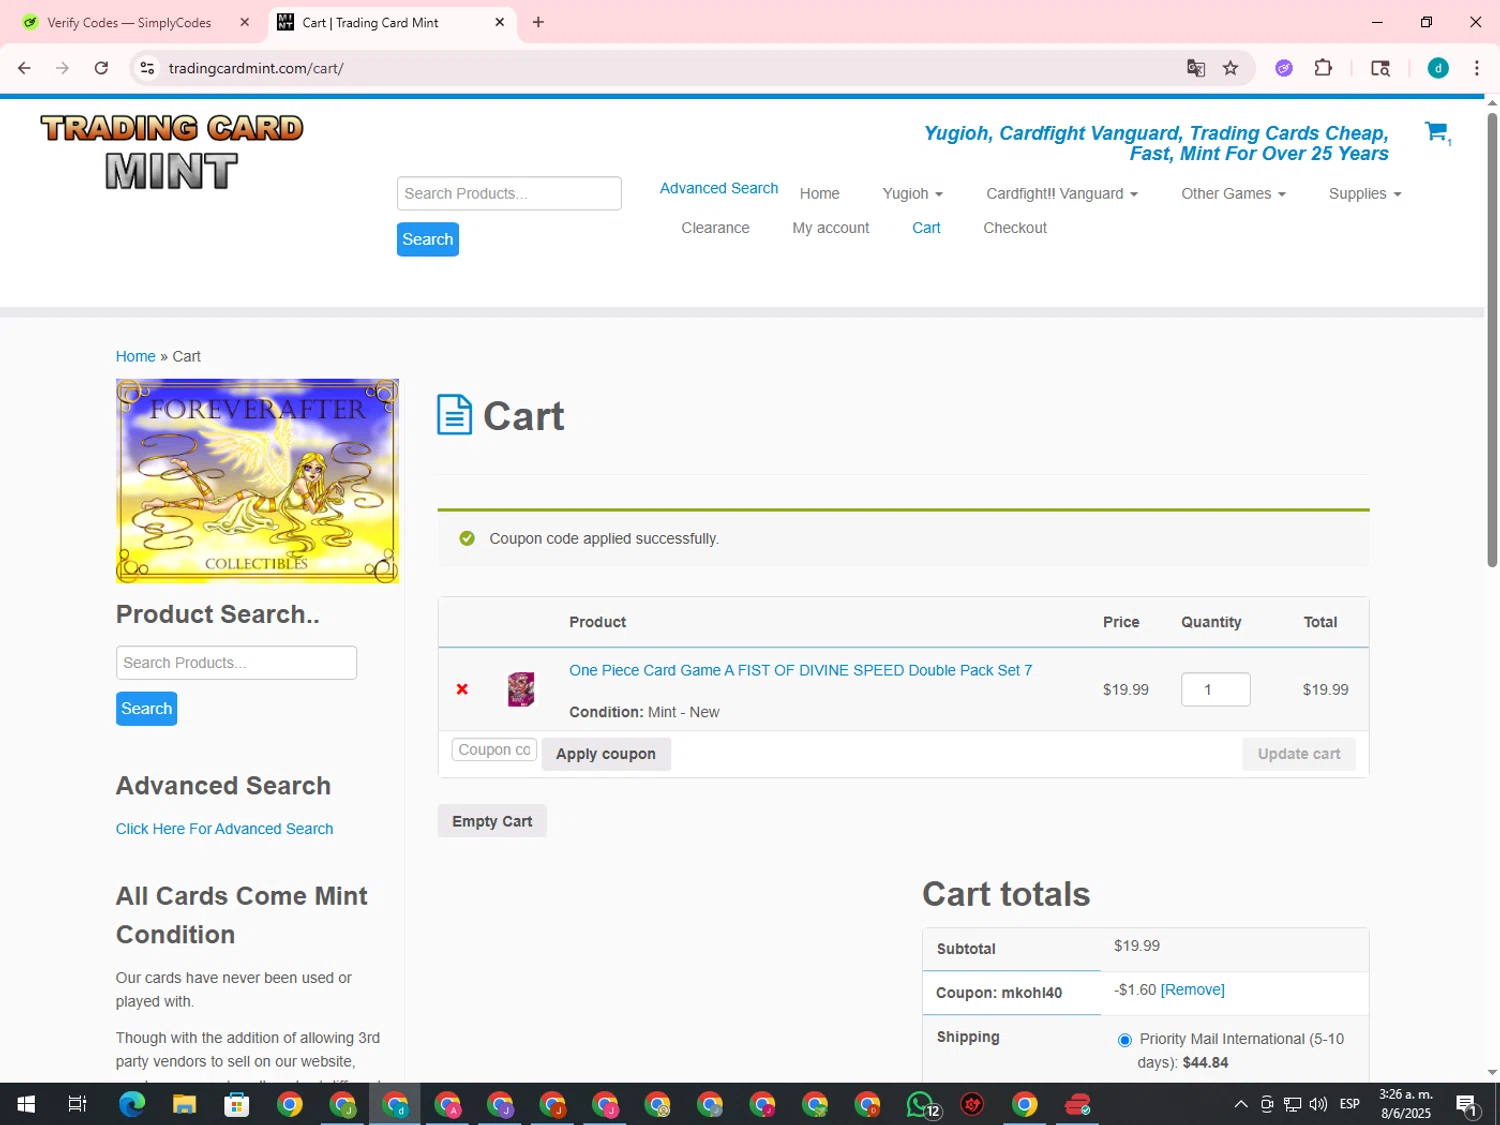Open the shopping cart icon in header
Screen dimensions: 1500x1125
coord(1436,131)
